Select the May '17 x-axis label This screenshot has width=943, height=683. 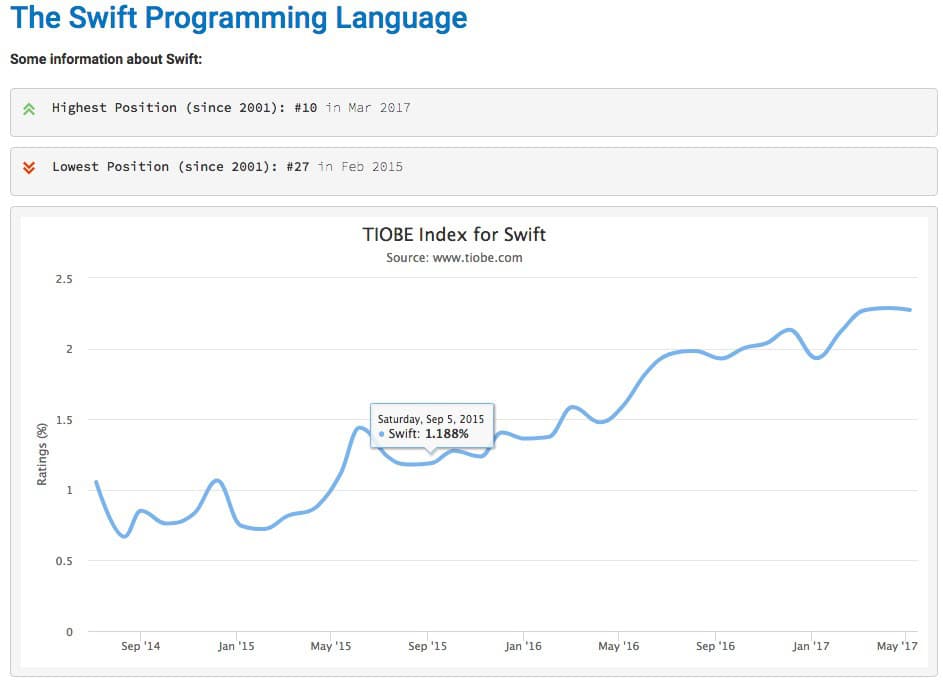click(x=897, y=646)
